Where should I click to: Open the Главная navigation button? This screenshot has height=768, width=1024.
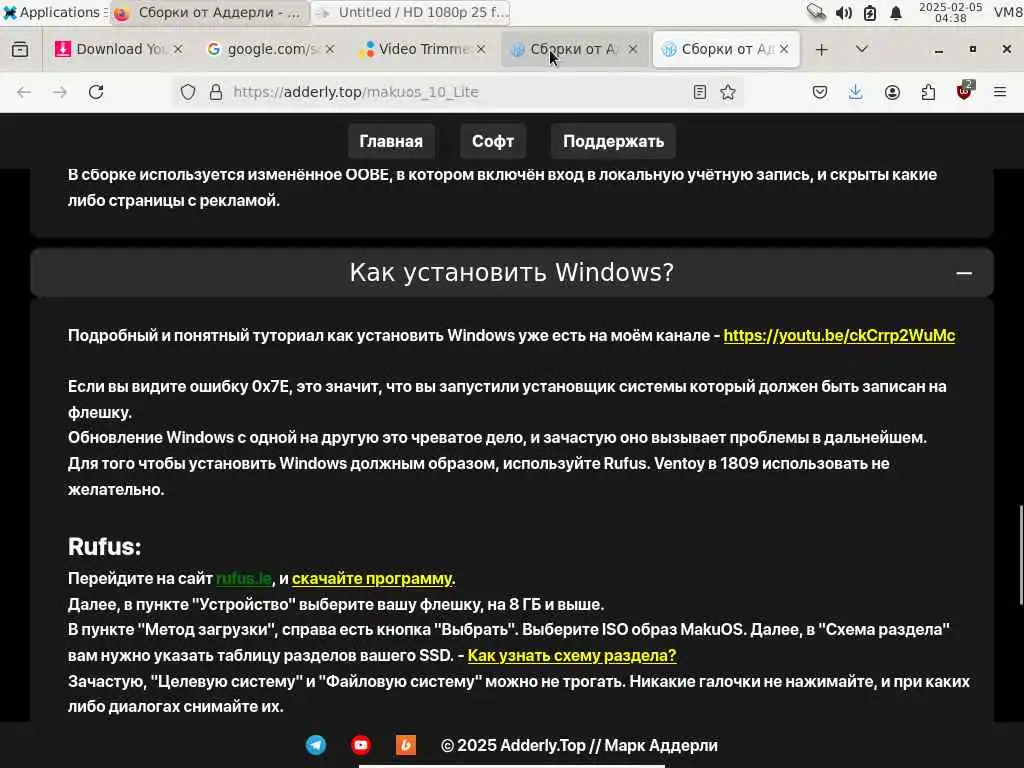coord(391,141)
